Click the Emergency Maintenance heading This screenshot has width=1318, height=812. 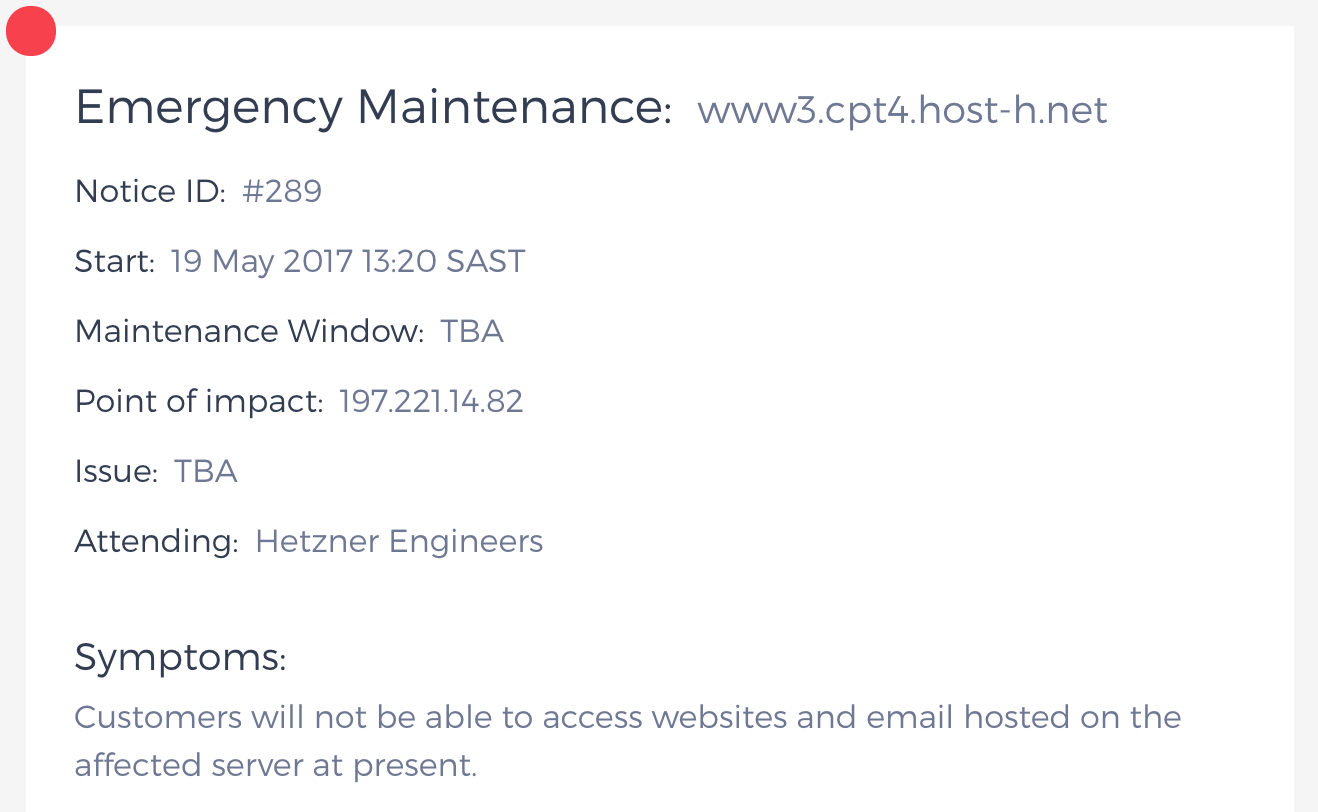[373, 108]
